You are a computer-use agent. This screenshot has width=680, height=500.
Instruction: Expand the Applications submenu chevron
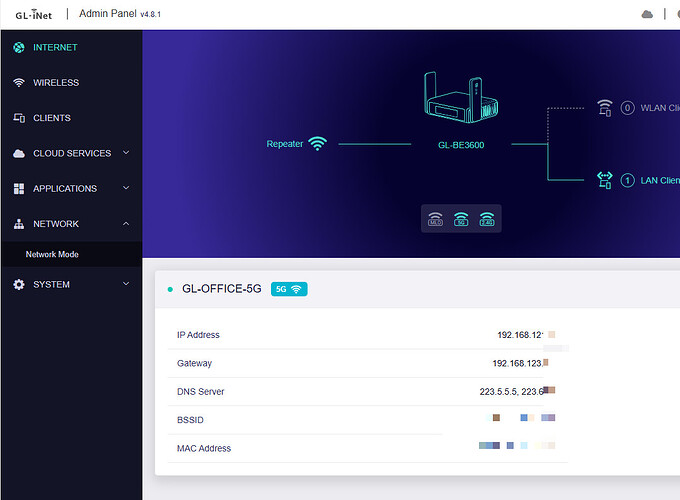(126, 188)
